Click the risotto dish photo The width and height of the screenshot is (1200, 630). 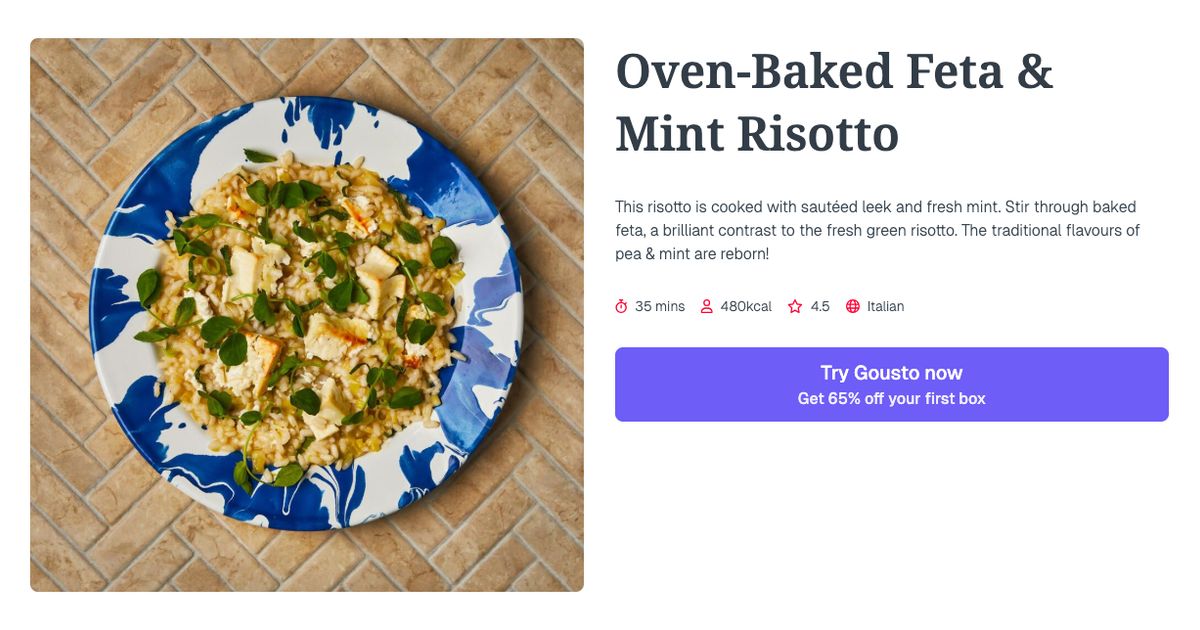(307, 315)
